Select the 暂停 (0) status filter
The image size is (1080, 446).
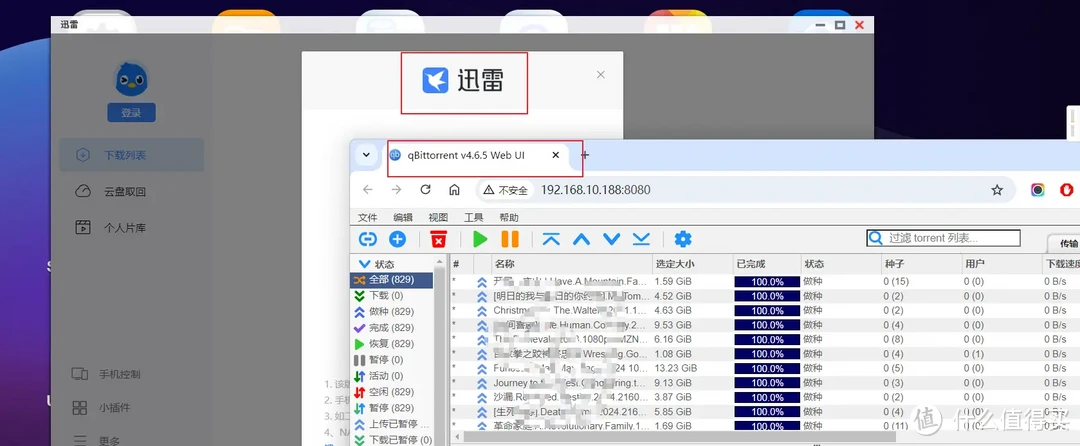392,360
